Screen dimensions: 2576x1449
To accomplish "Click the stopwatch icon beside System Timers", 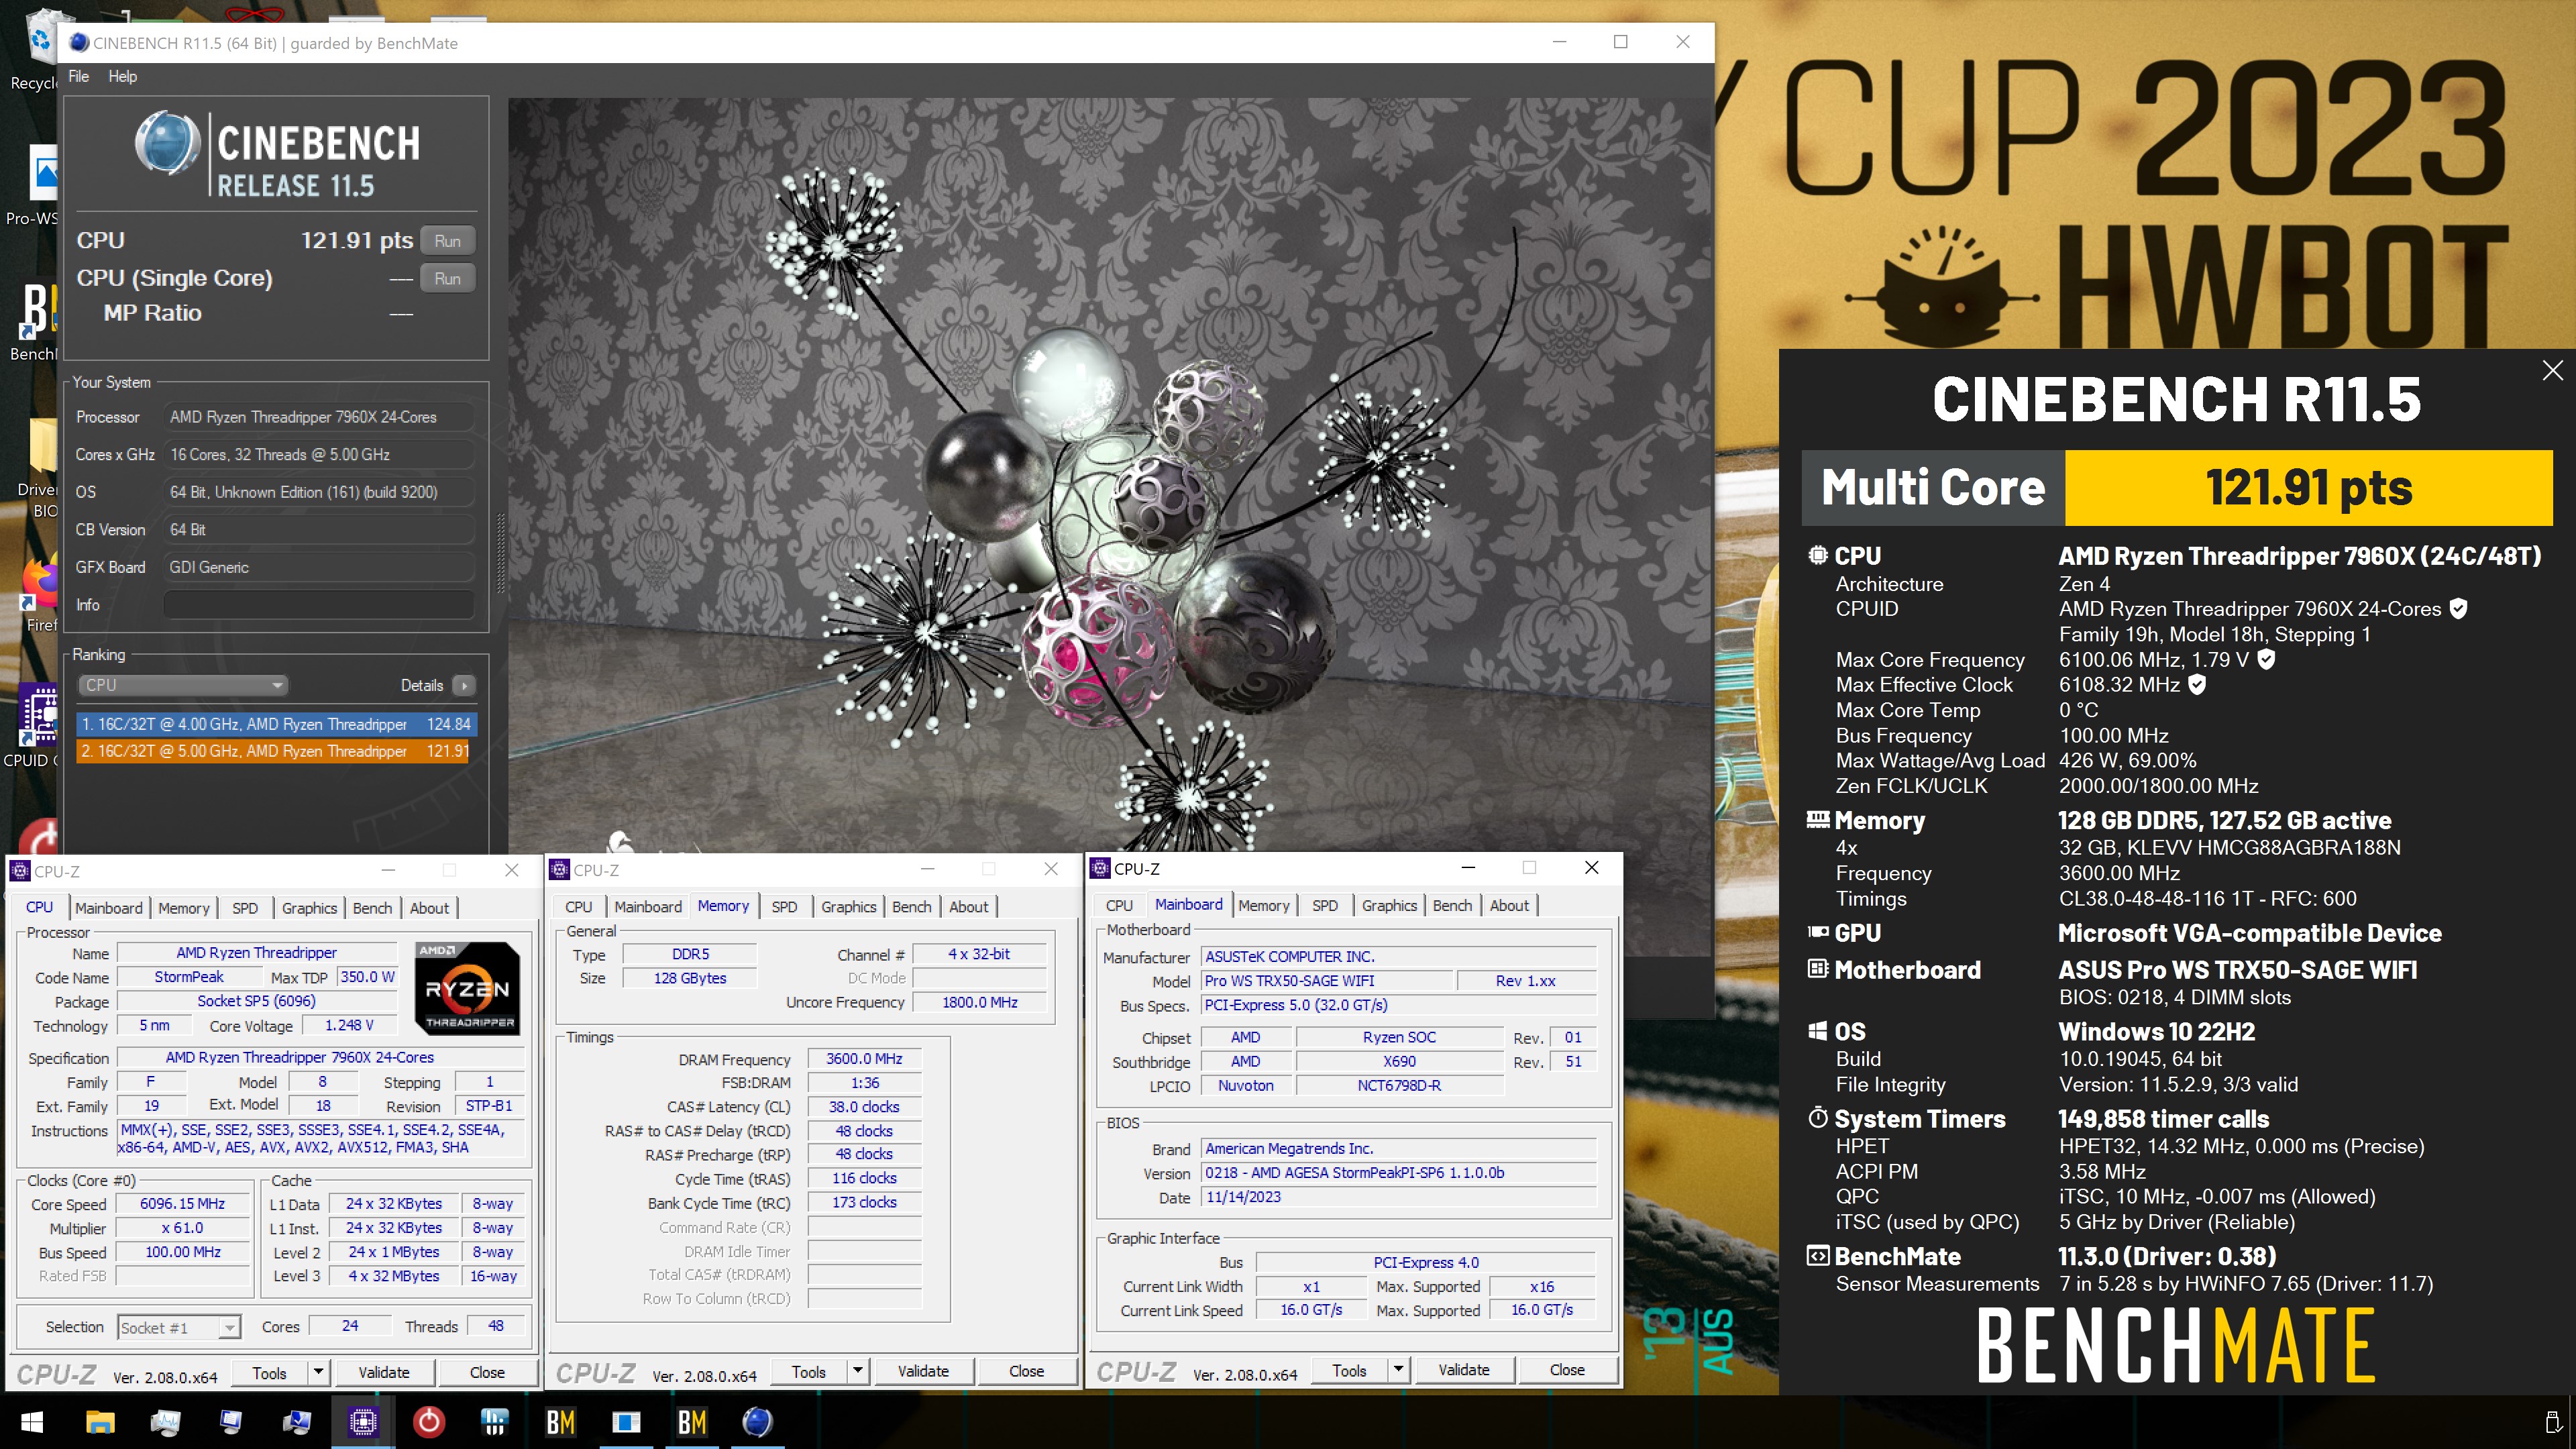I will tap(1818, 1118).
